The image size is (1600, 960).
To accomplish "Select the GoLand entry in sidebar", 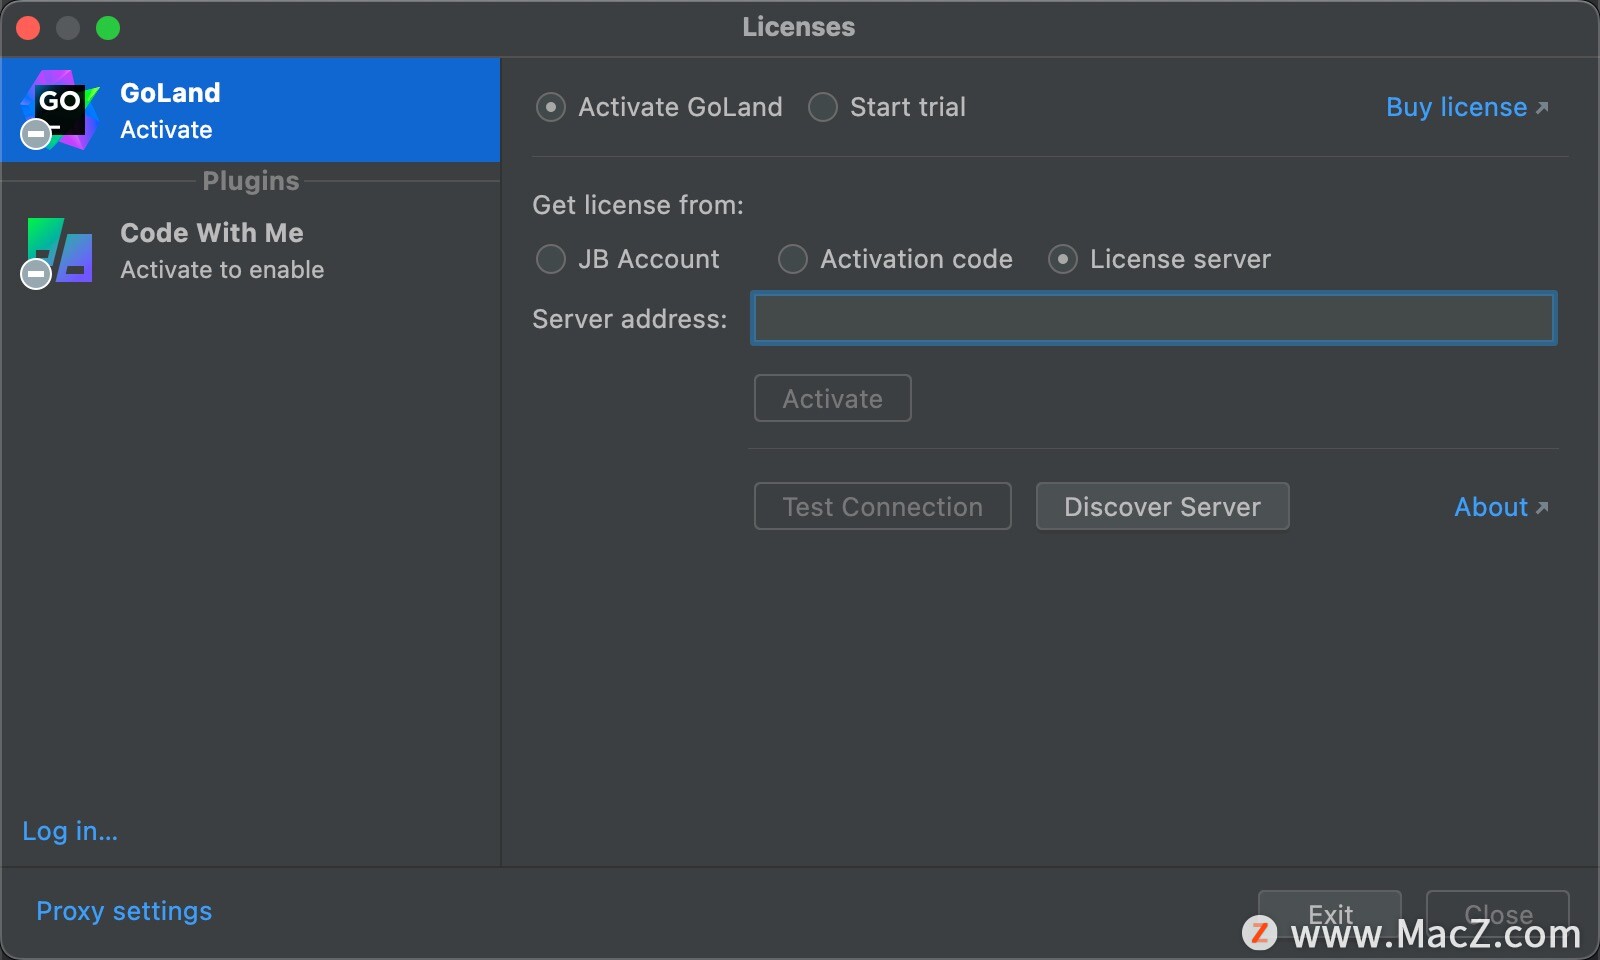I will (250, 110).
